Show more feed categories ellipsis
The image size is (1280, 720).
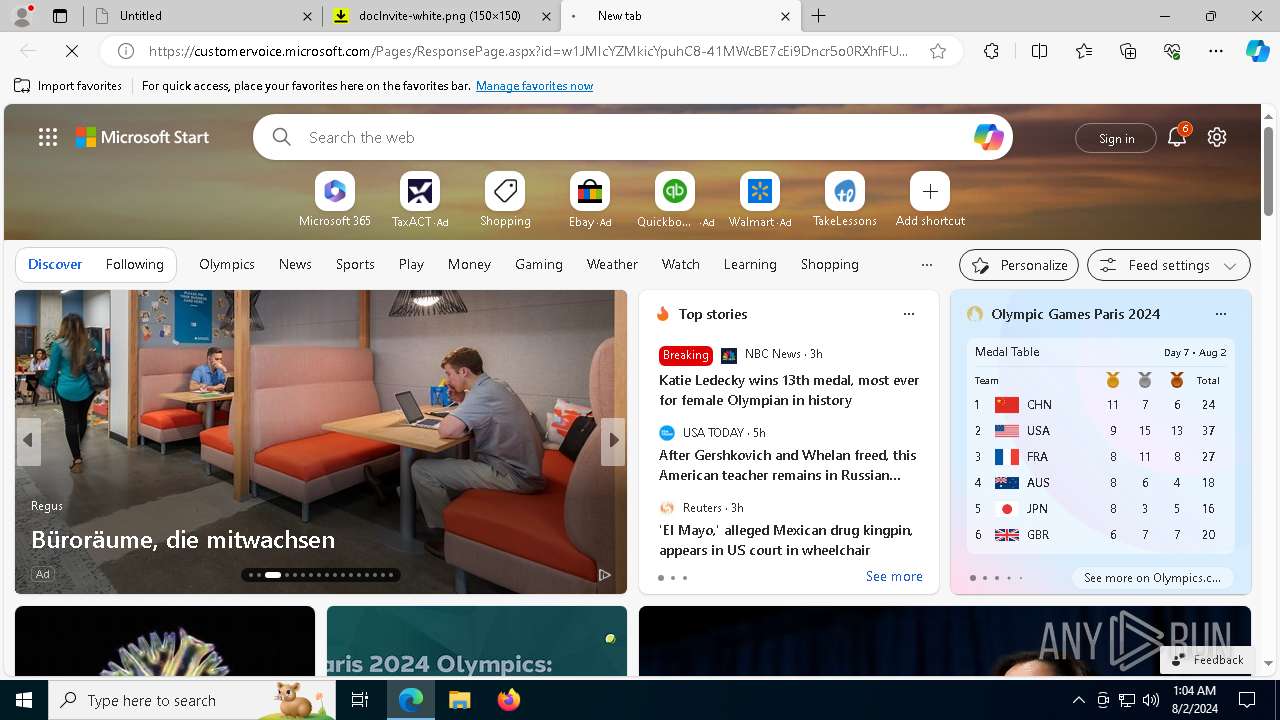point(927,265)
